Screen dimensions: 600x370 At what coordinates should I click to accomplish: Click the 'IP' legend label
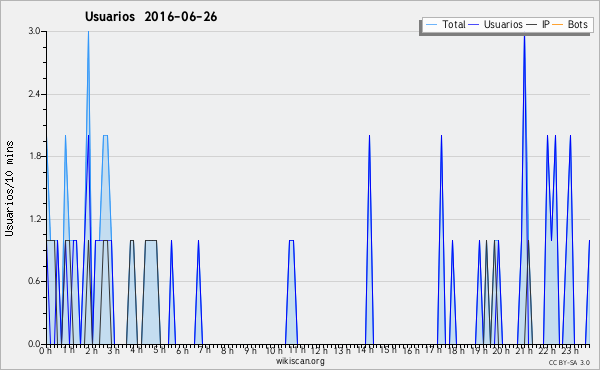(x=546, y=24)
